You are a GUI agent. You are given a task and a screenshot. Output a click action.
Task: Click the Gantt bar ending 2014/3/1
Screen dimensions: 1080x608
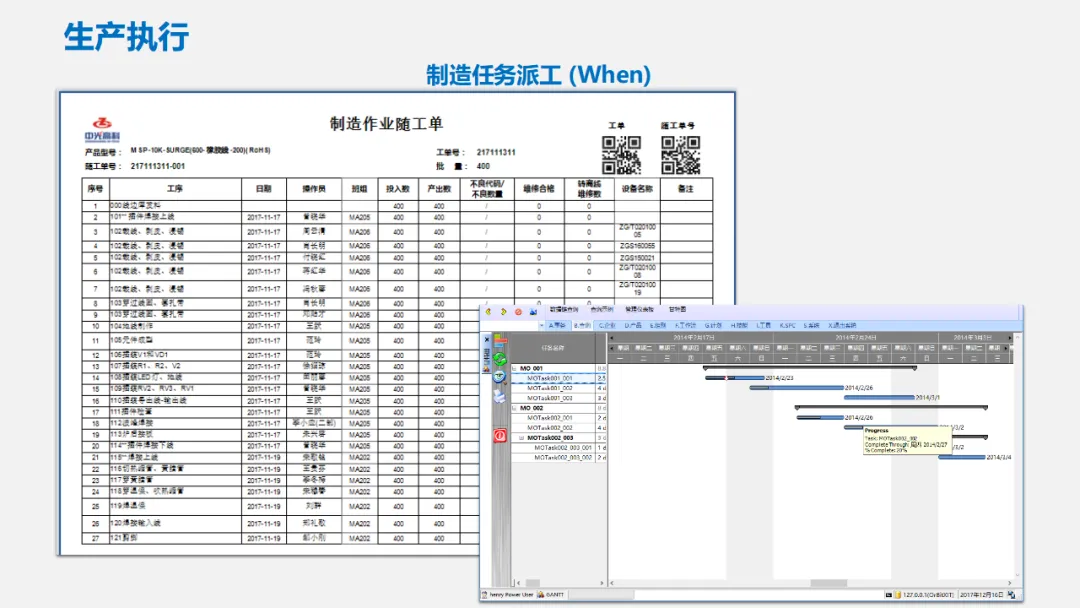[879, 397]
